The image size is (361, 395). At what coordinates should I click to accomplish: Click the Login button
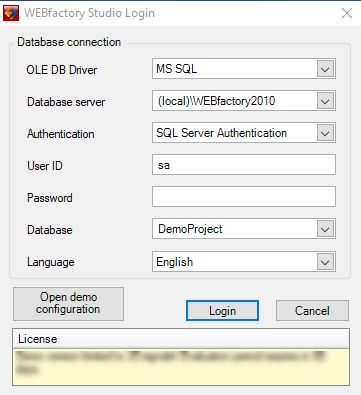tap(222, 311)
